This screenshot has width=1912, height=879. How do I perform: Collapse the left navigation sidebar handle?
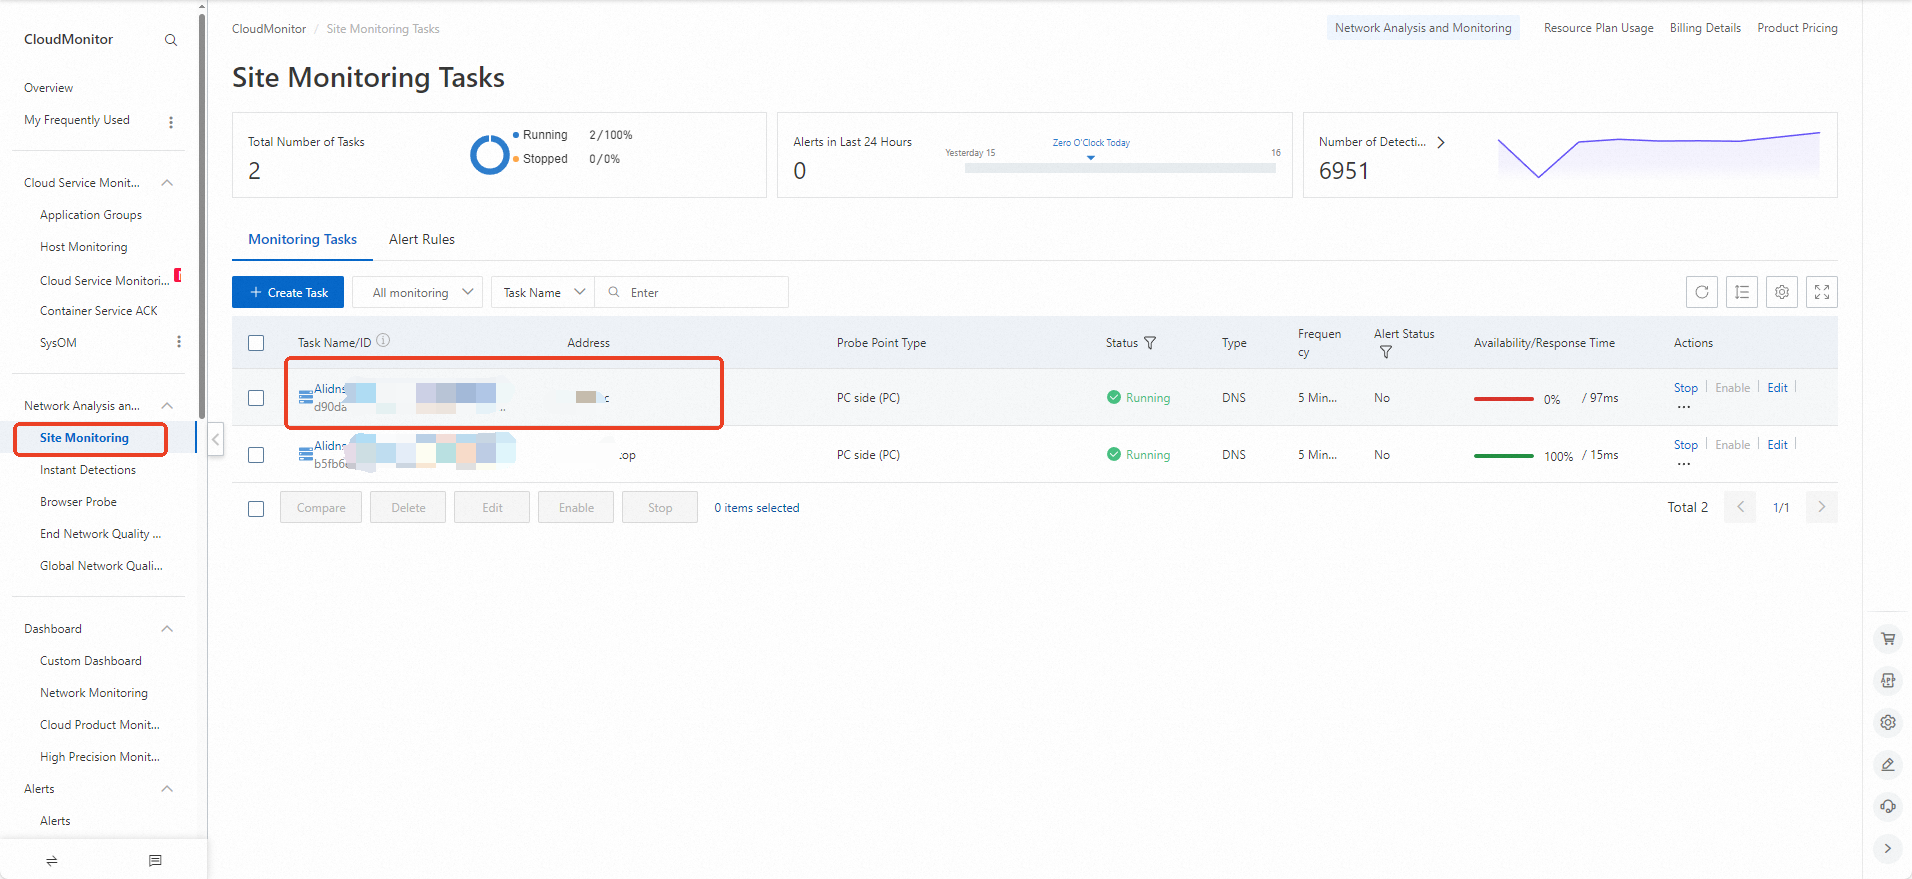pyautogui.click(x=215, y=439)
